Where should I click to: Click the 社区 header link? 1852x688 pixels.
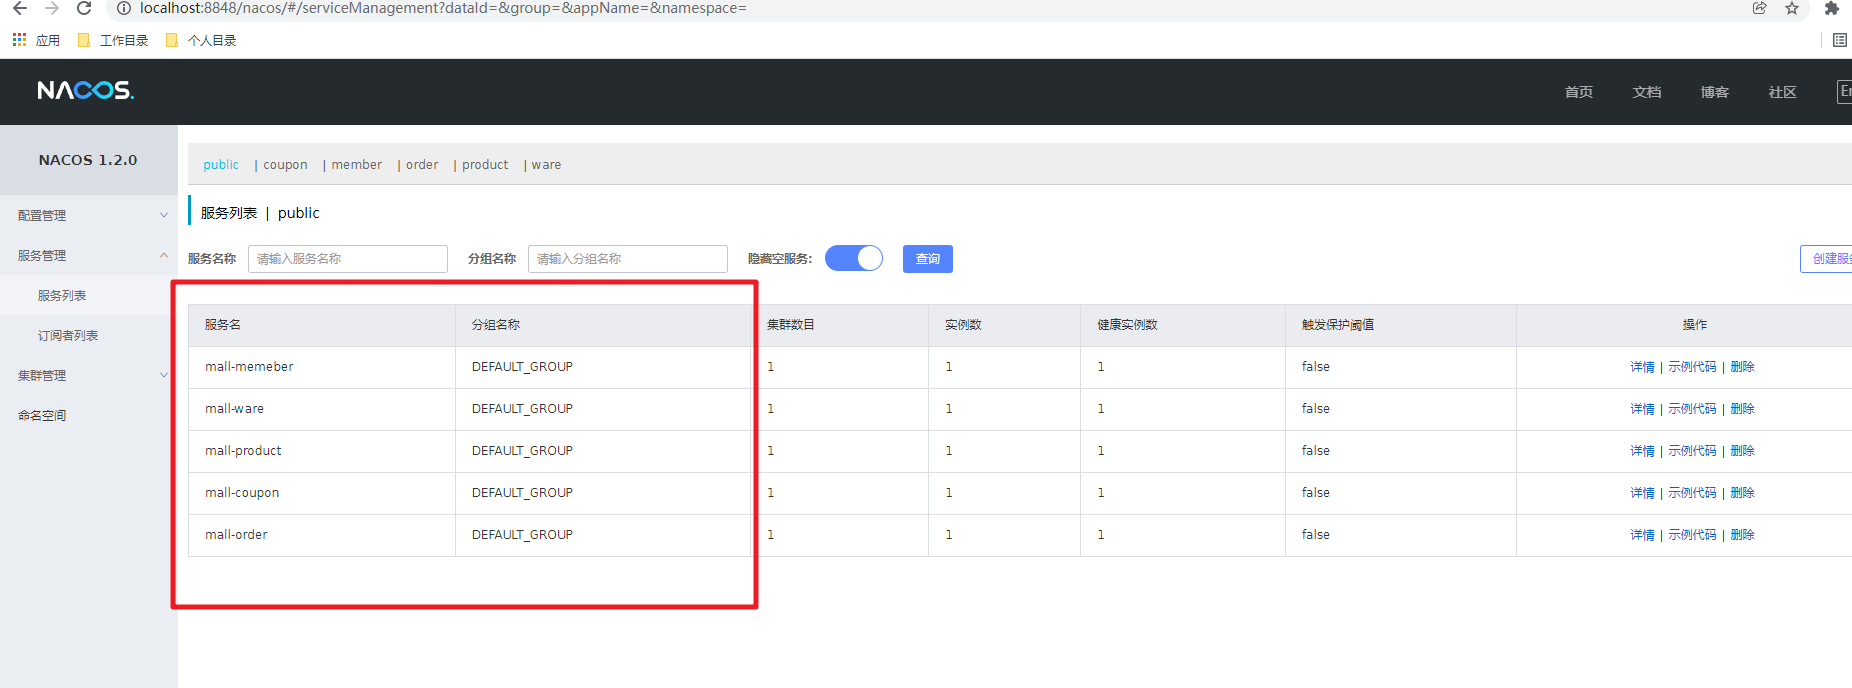coord(1783,92)
